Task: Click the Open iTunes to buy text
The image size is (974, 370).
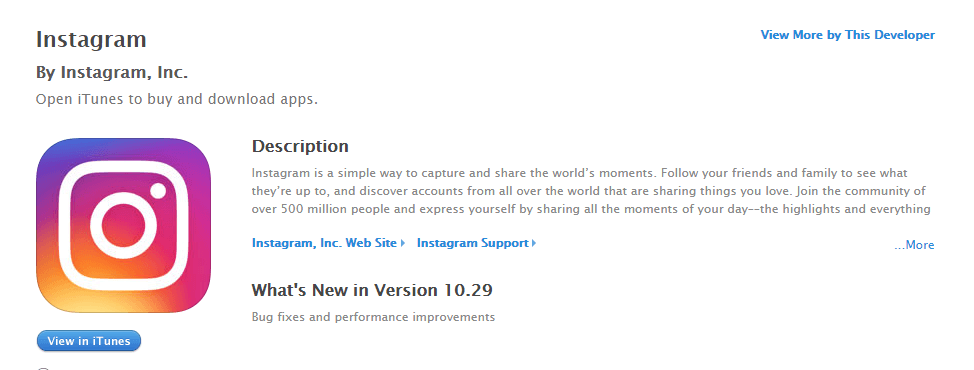Action: coord(177,99)
